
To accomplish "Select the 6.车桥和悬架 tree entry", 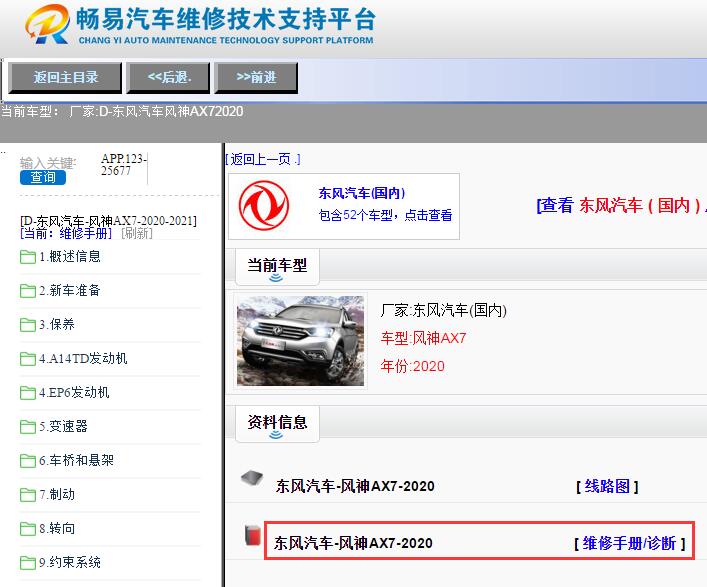I will point(76,460).
